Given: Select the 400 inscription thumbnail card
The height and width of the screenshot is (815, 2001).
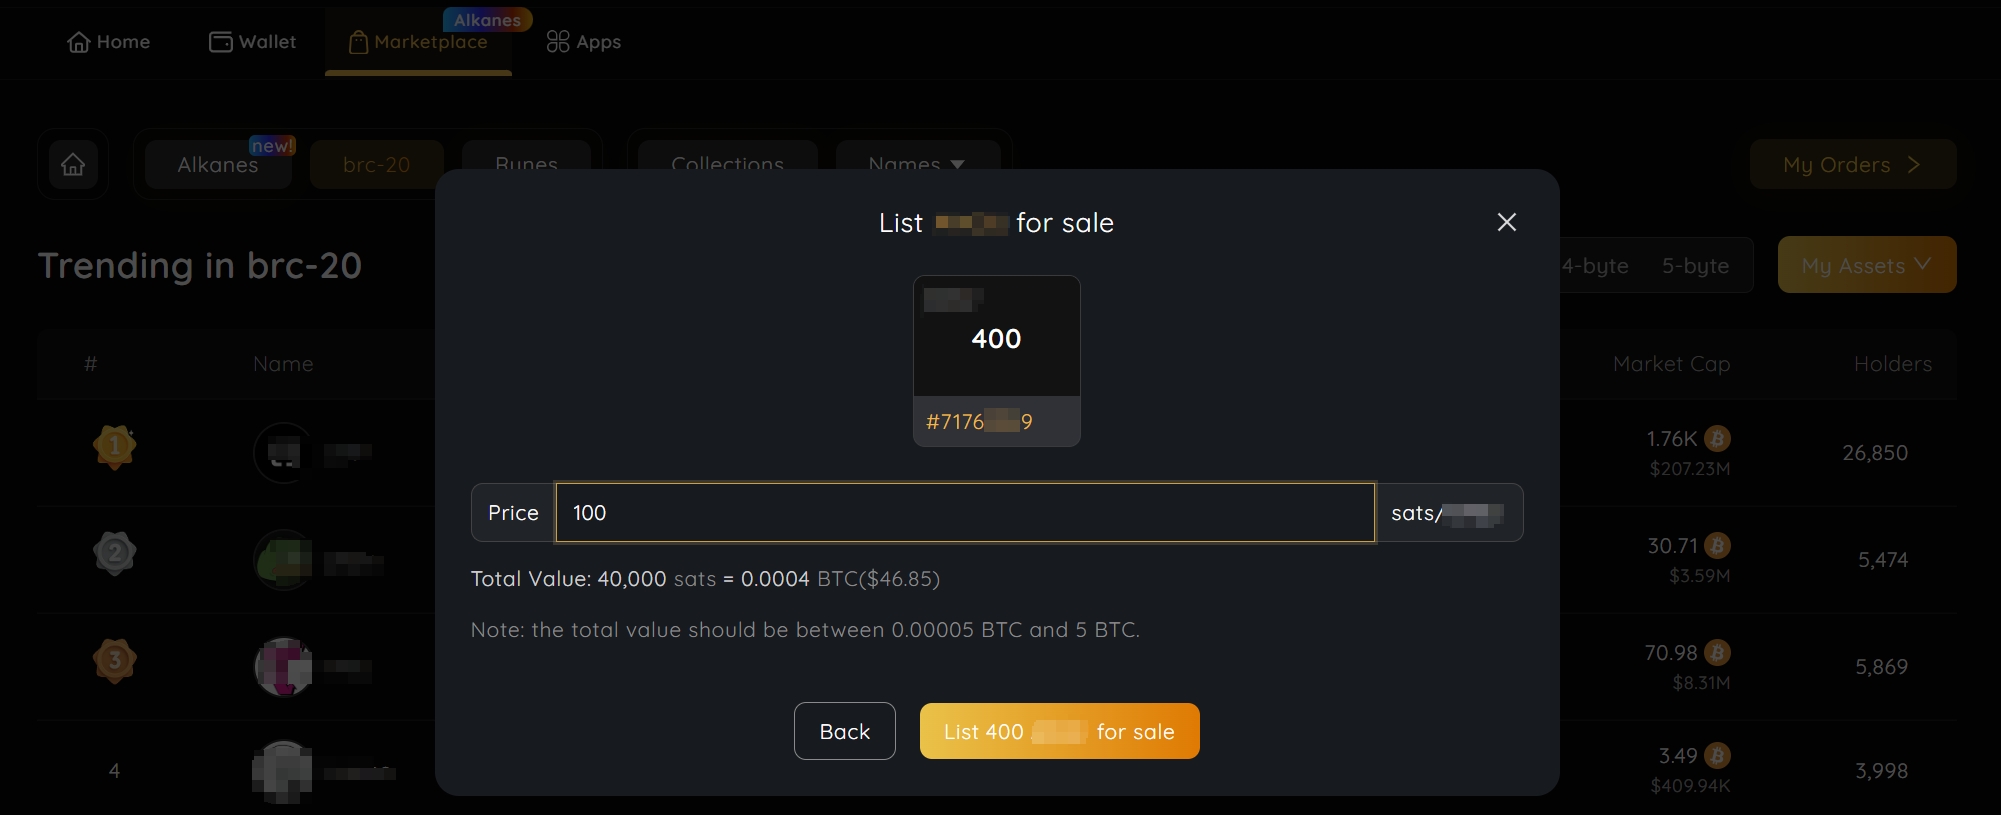Looking at the screenshot, I should coord(996,360).
